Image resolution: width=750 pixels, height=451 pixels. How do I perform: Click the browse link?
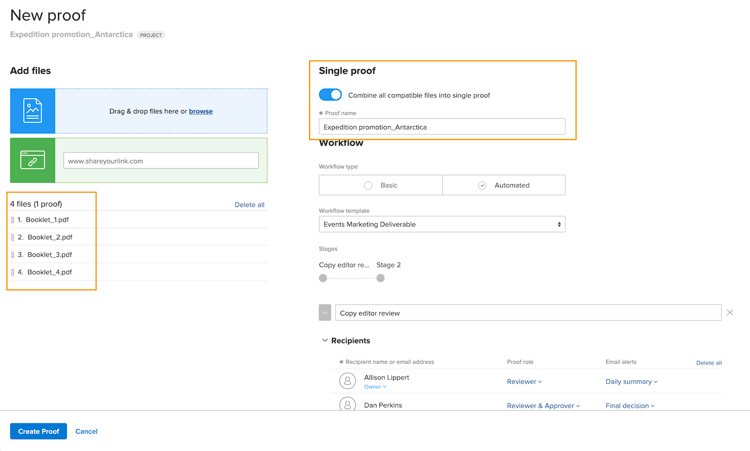[x=201, y=111]
